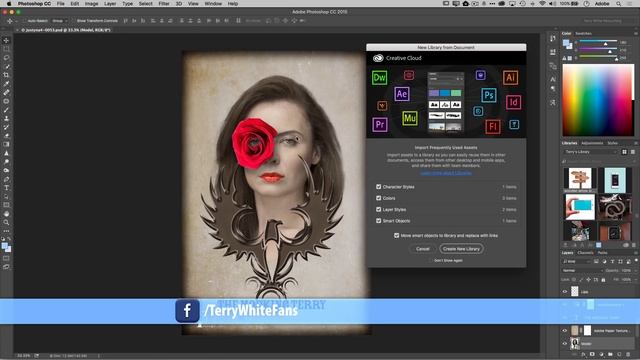Select the Eyedropper tool
The image size is (640, 360).
tap(6, 84)
